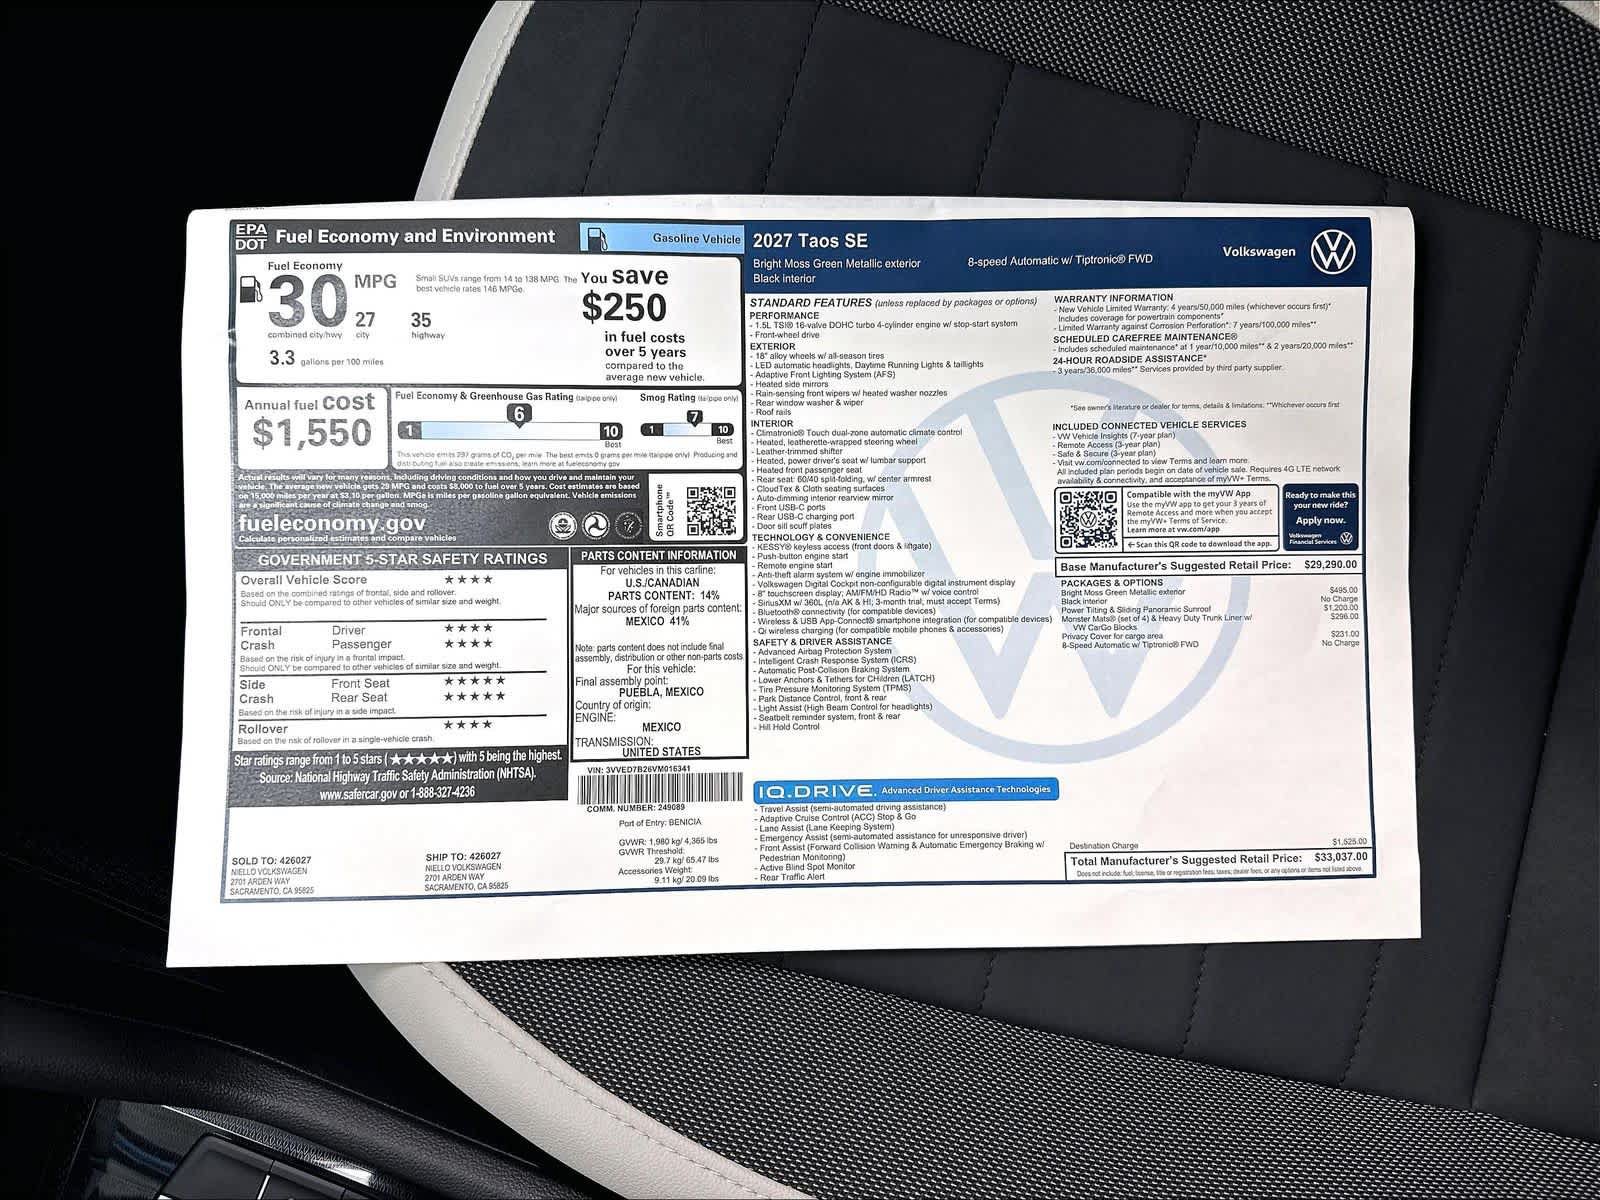1600x1200 pixels.
Task: Open the fueleconomy.gov link
Action: point(331,523)
